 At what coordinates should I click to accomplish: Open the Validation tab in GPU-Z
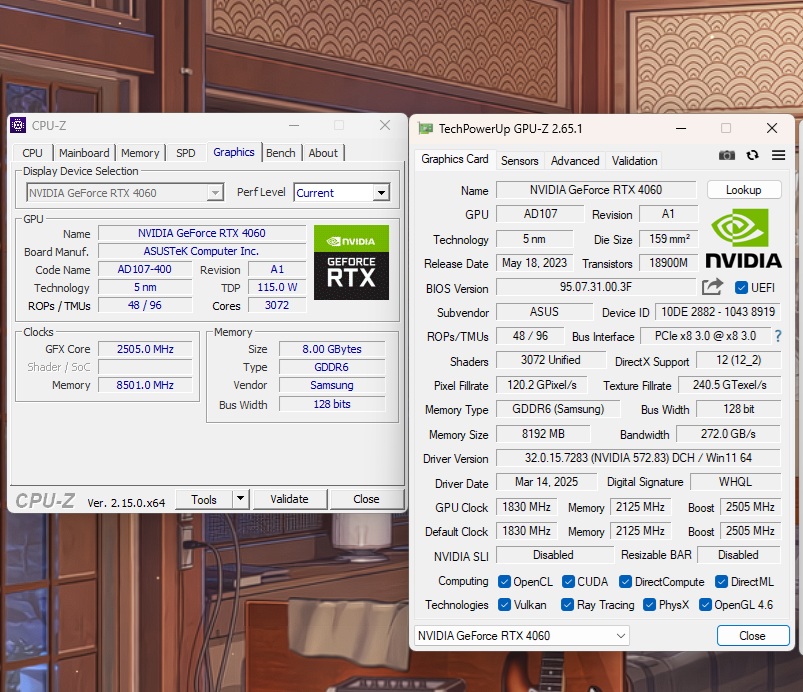point(635,161)
